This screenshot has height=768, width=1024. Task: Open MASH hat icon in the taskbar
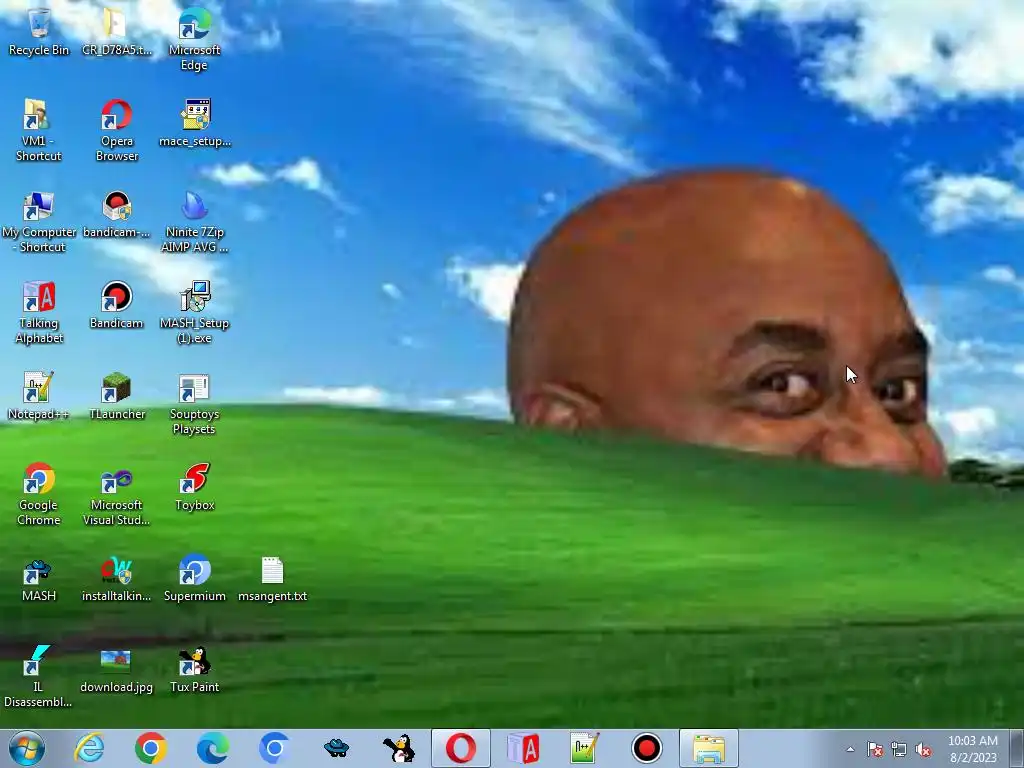336,748
